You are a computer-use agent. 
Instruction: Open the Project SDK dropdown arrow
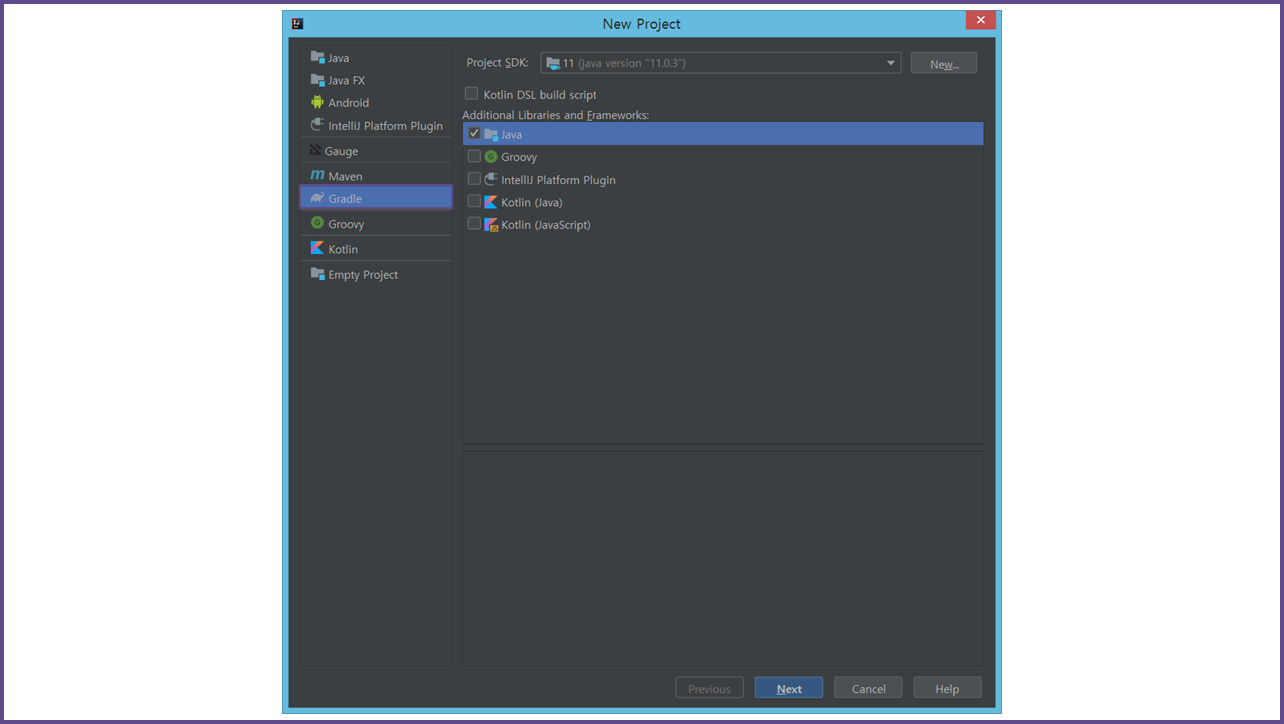890,63
